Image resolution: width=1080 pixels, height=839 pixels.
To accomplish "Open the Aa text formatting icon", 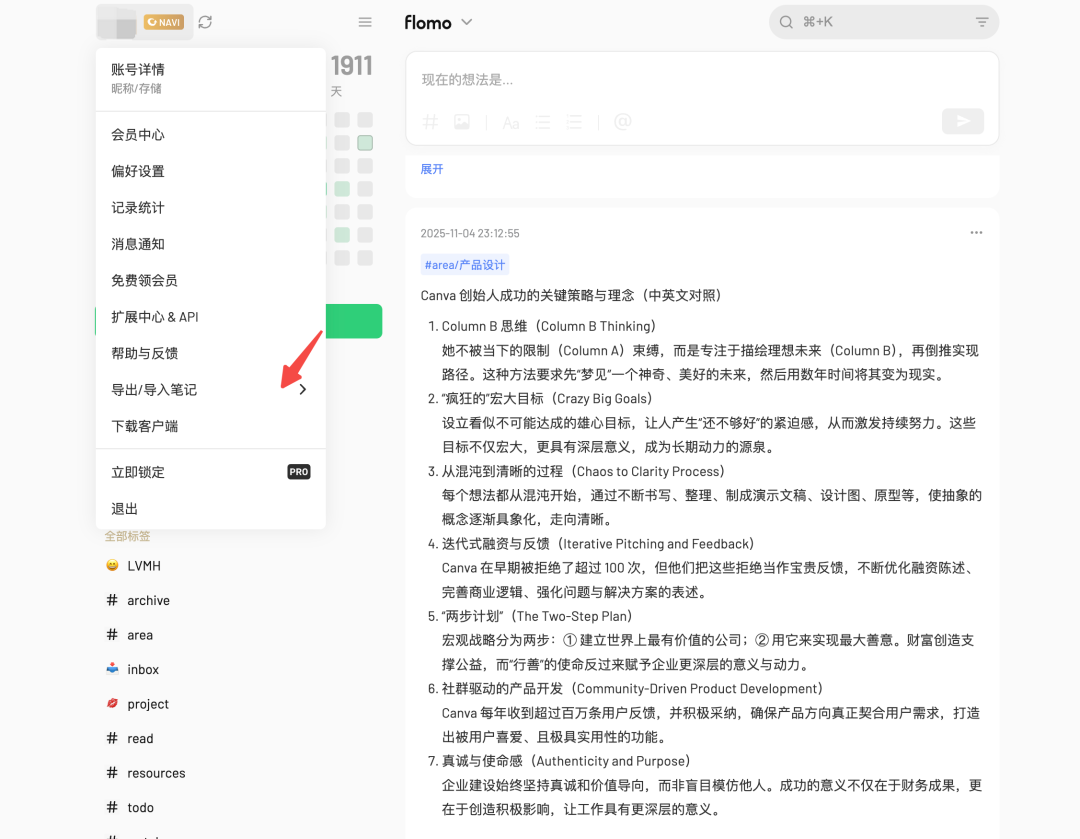I will point(510,123).
